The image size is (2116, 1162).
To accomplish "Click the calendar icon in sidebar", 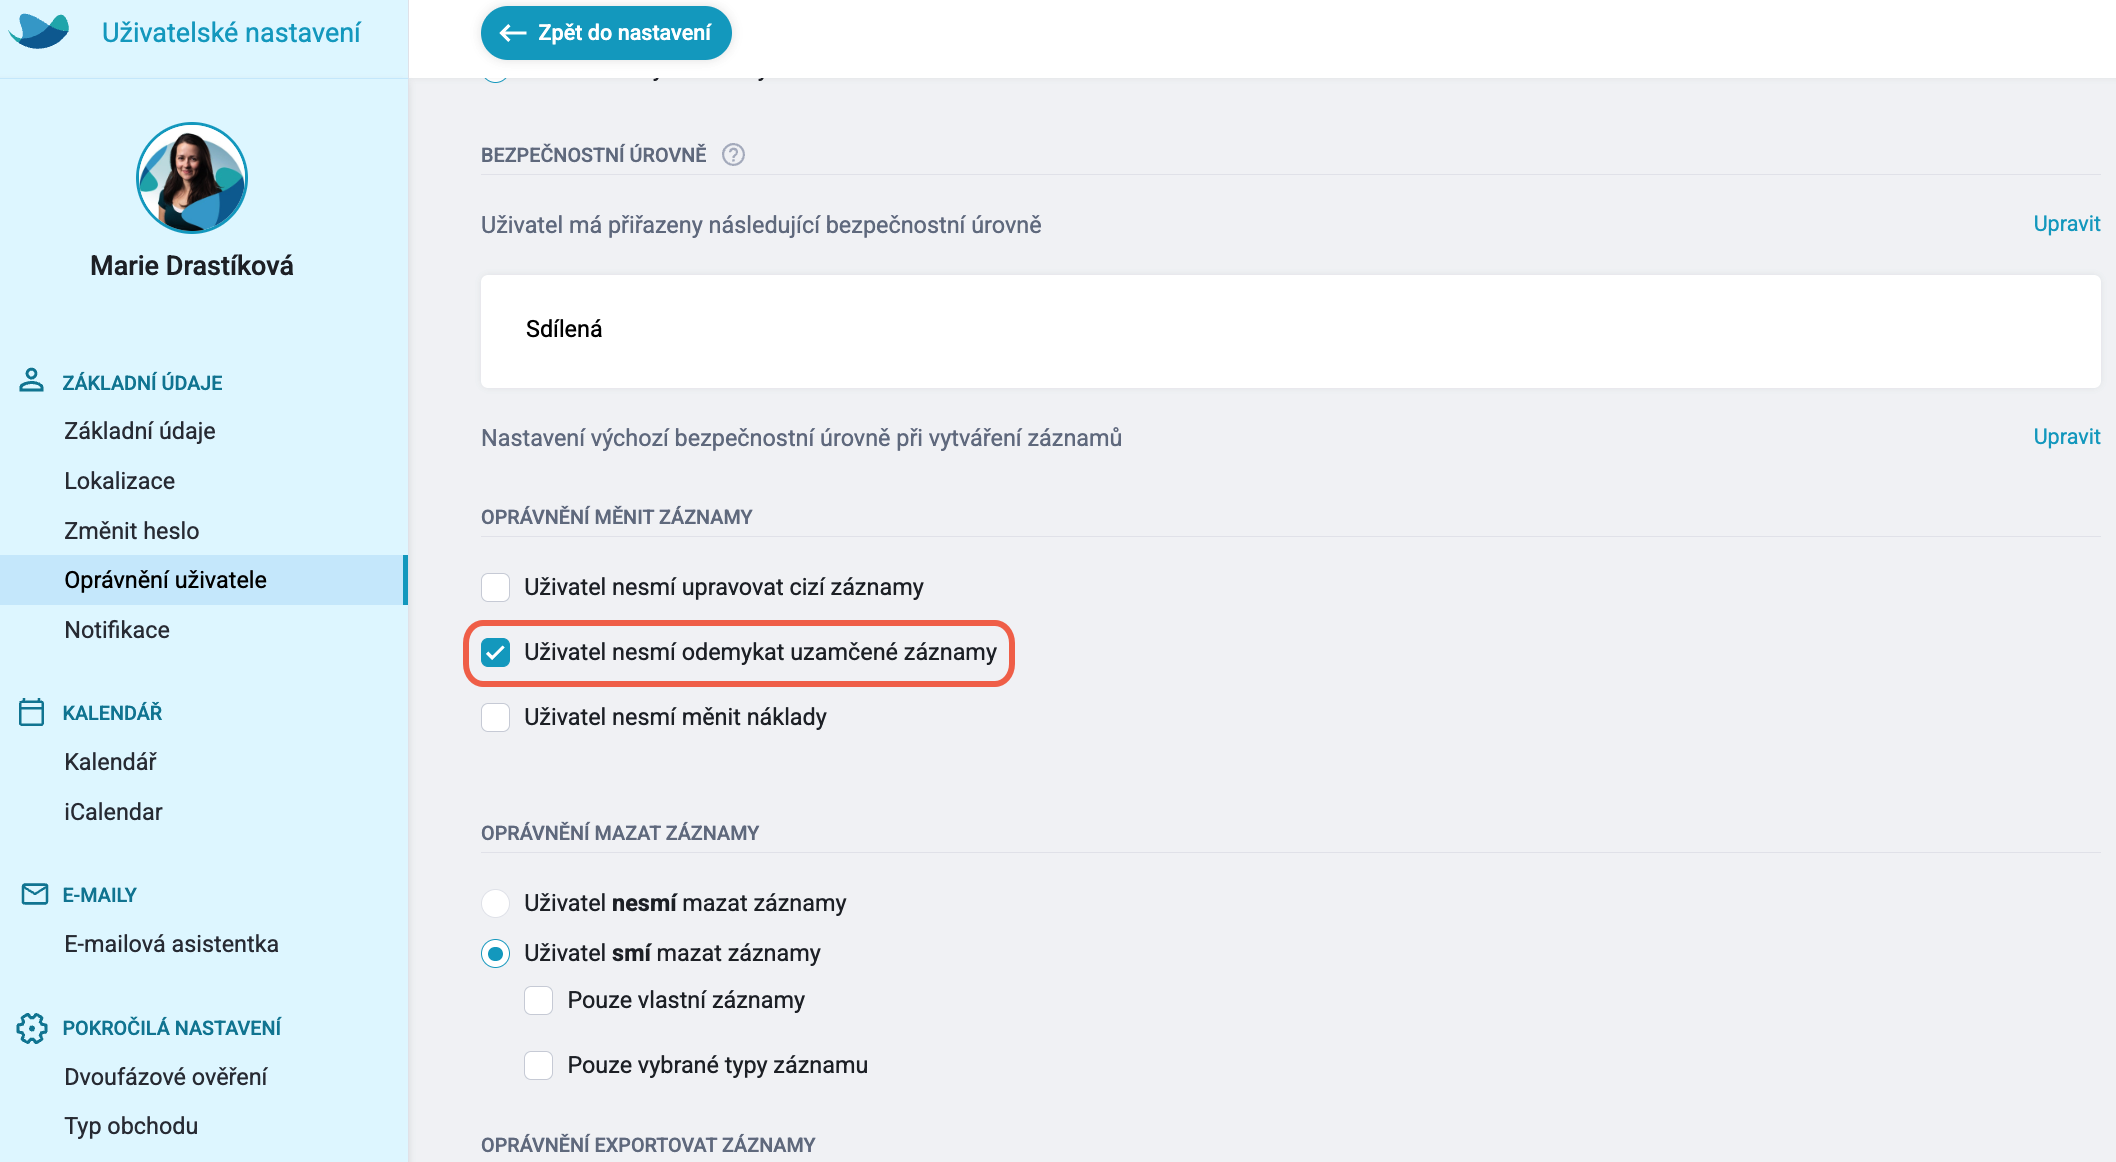I will 32,712.
